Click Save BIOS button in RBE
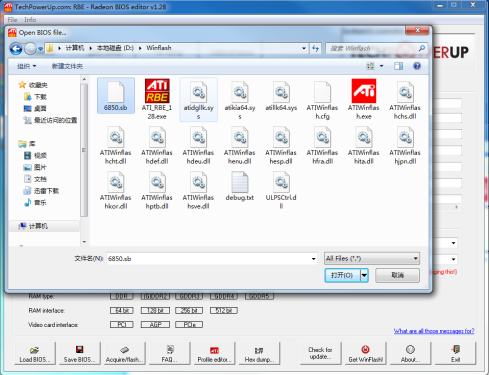The image size is (489, 375). 79,353
